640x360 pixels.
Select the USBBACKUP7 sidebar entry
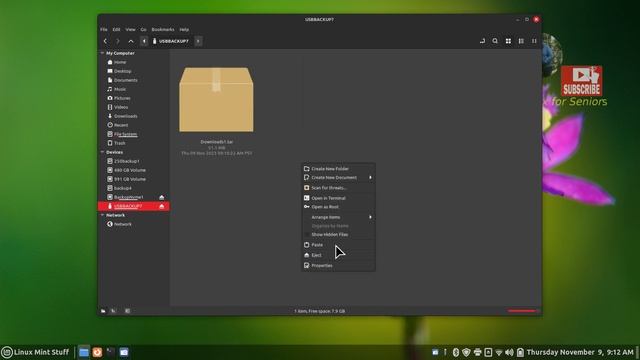pyautogui.click(x=134, y=206)
